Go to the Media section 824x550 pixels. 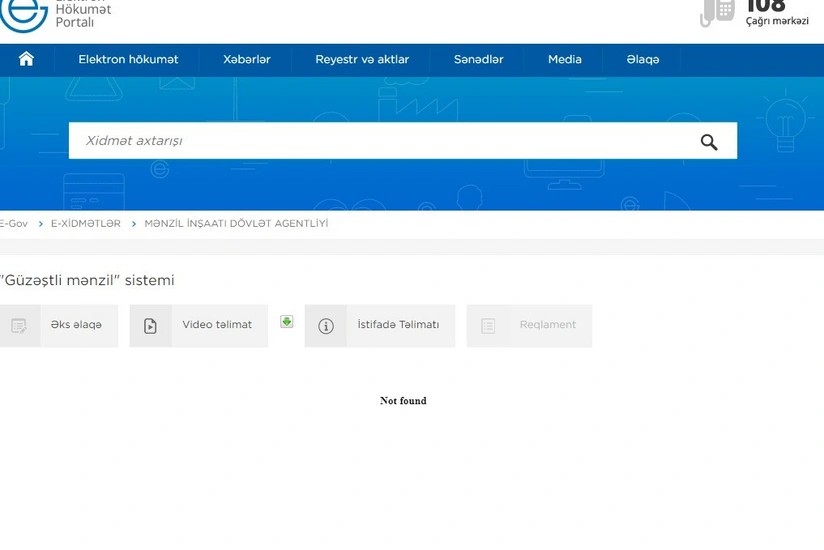pyautogui.click(x=564, y=60)
